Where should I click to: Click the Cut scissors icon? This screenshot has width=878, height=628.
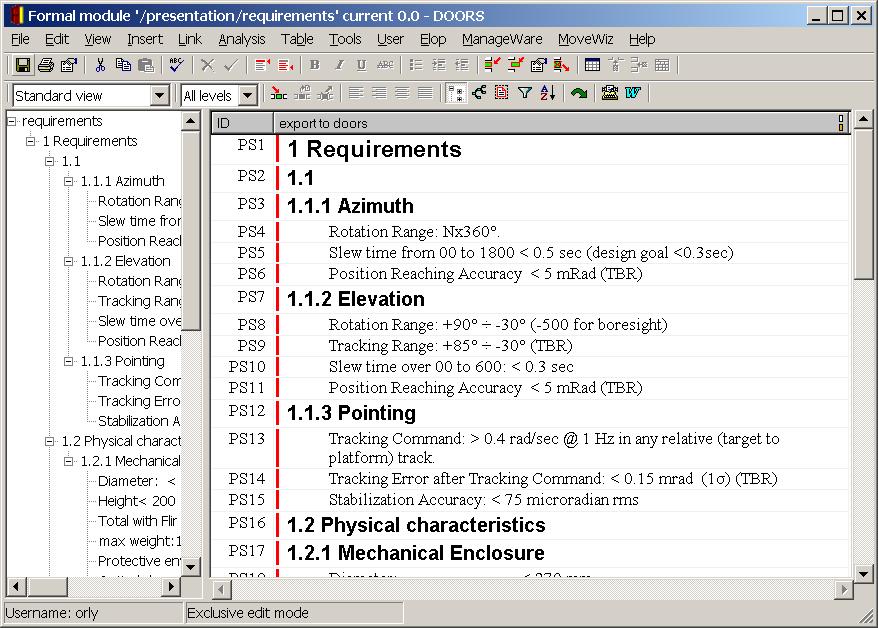click(x=100, y=65)
